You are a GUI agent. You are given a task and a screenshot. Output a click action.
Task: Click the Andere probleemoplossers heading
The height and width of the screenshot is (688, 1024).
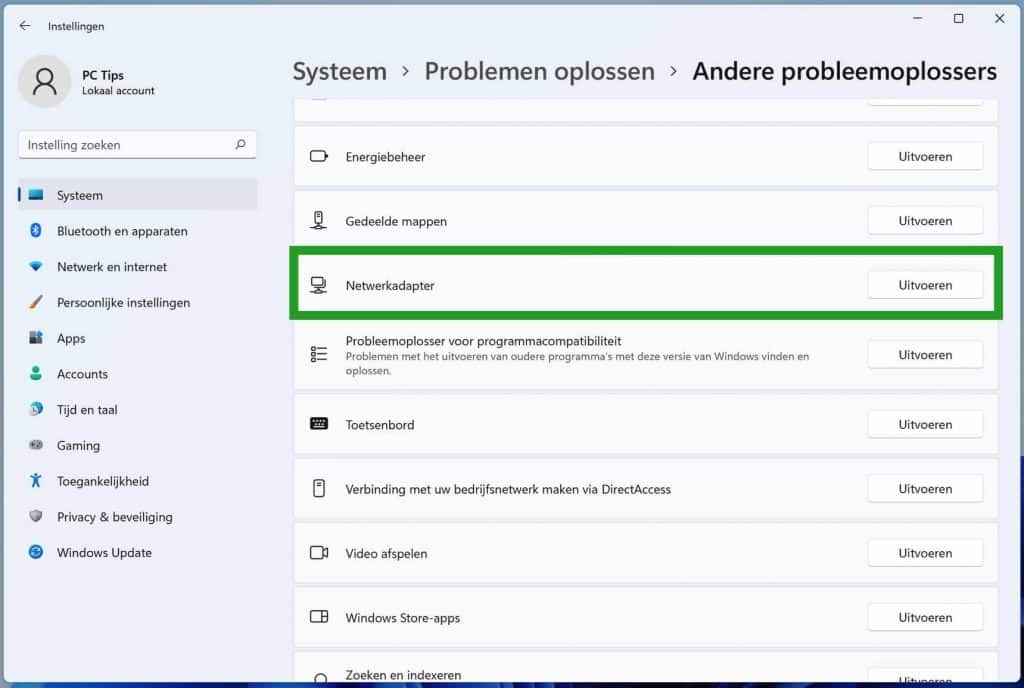(x=844, y=71)
